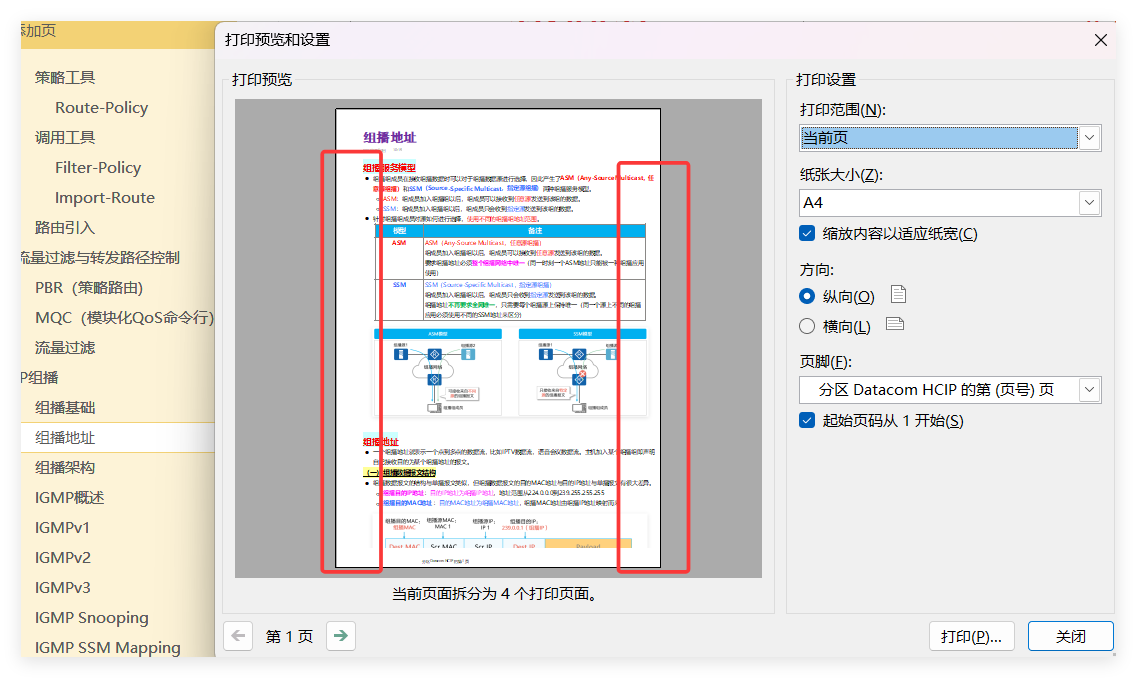Viewport: 1137px width, 678px height.
Task: Click the 打印(P)... button
Action: 971,636
